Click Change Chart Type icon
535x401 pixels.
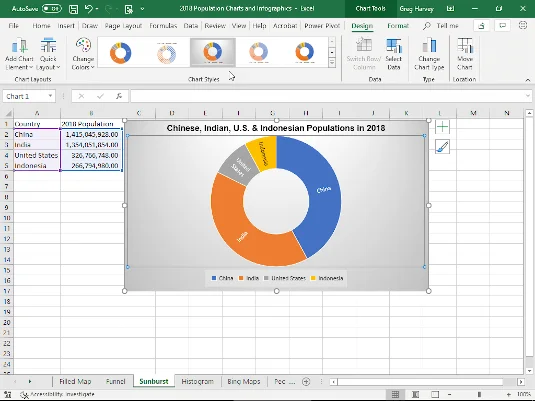pyautogui.click(x=429, y=54)
